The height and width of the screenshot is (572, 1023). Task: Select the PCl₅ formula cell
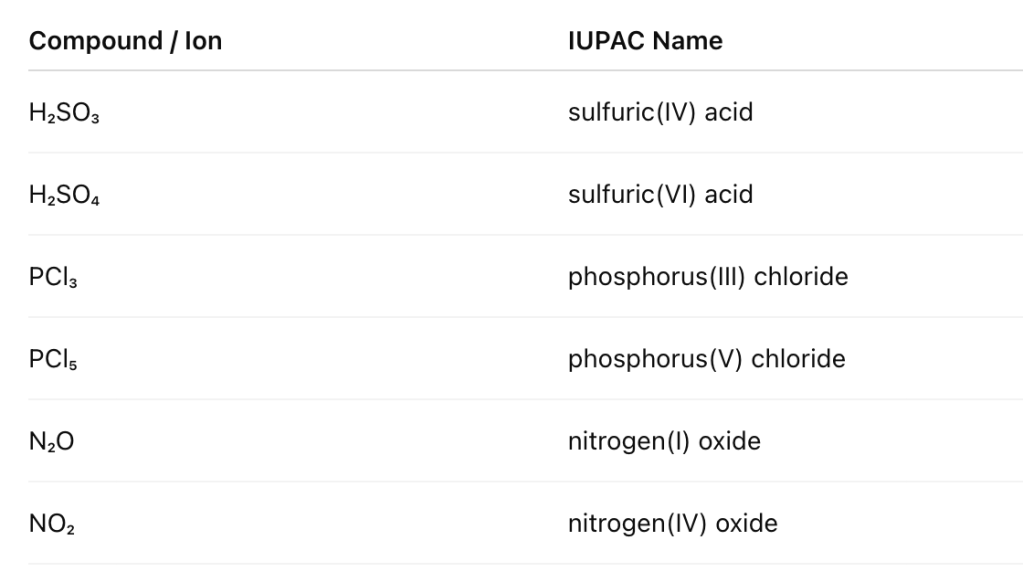(54, 359)
